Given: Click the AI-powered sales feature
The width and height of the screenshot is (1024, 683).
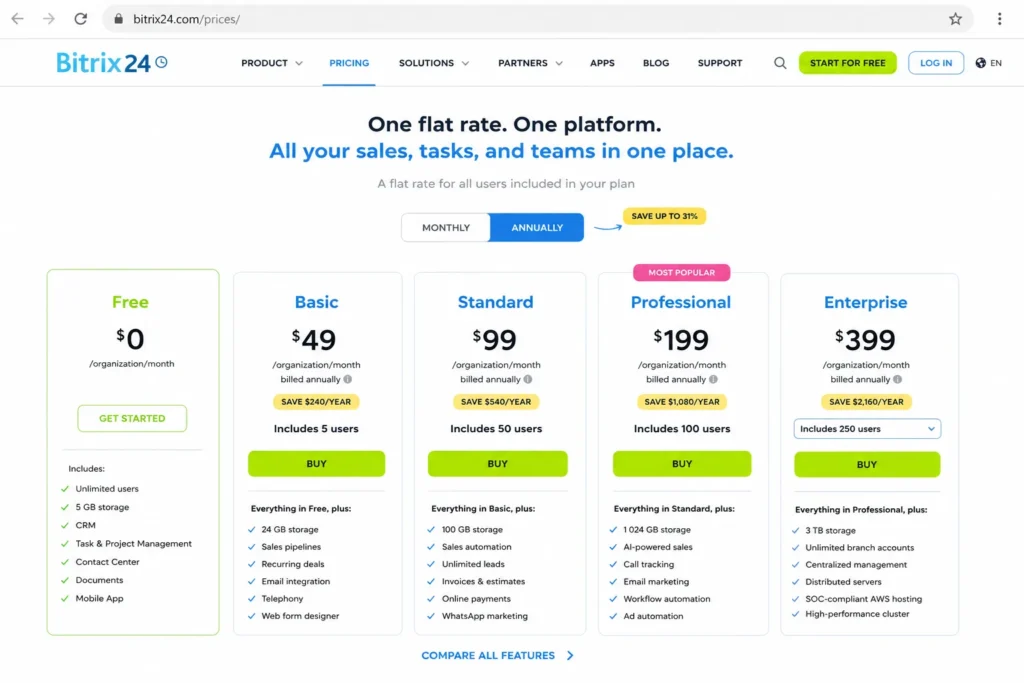Looking at the screenshot, I should click(x=658, y=547).
